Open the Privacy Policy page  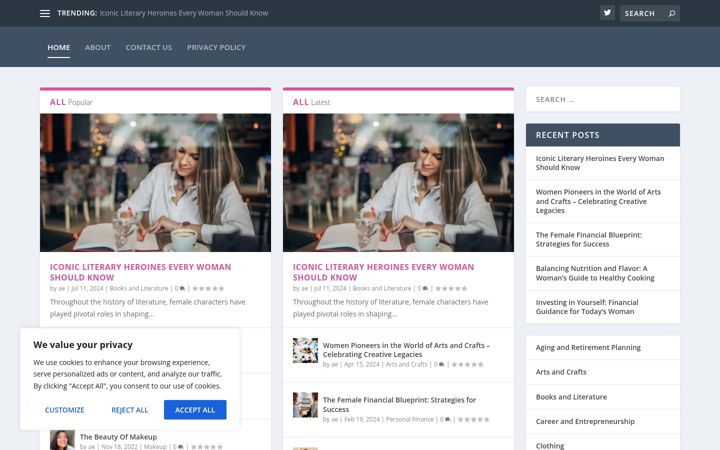coord(216,47)
